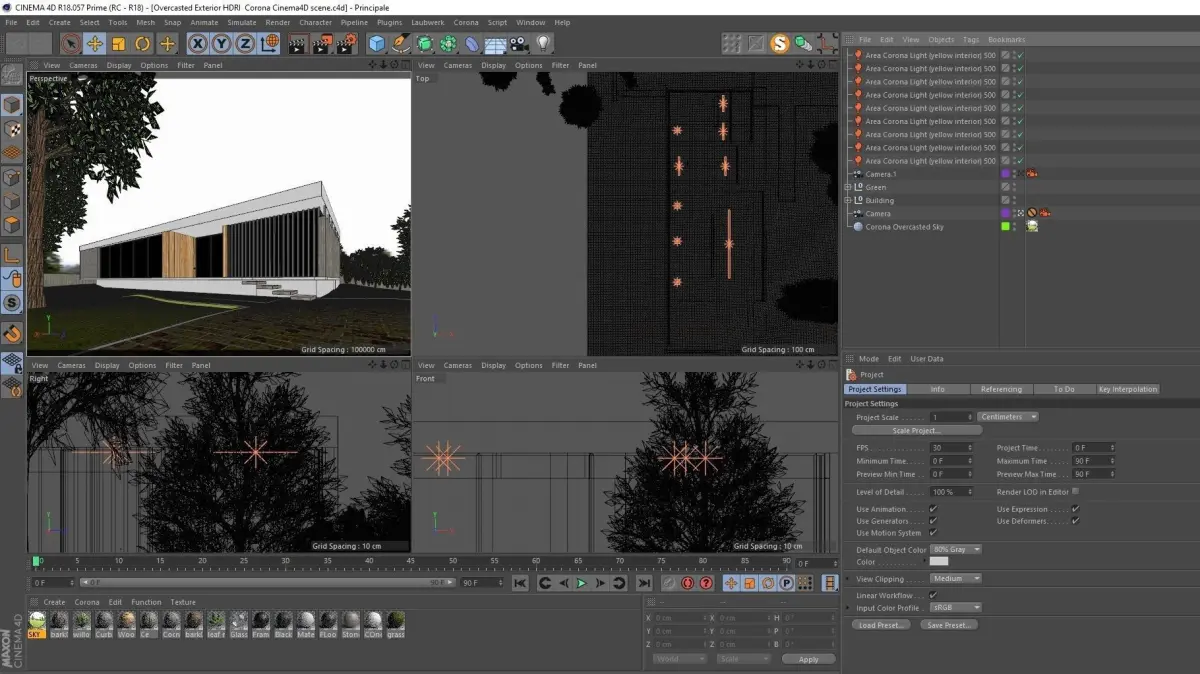Click the default object Color swatch
This screenshot has height=674, width=1200.
(x=939, y=561)
